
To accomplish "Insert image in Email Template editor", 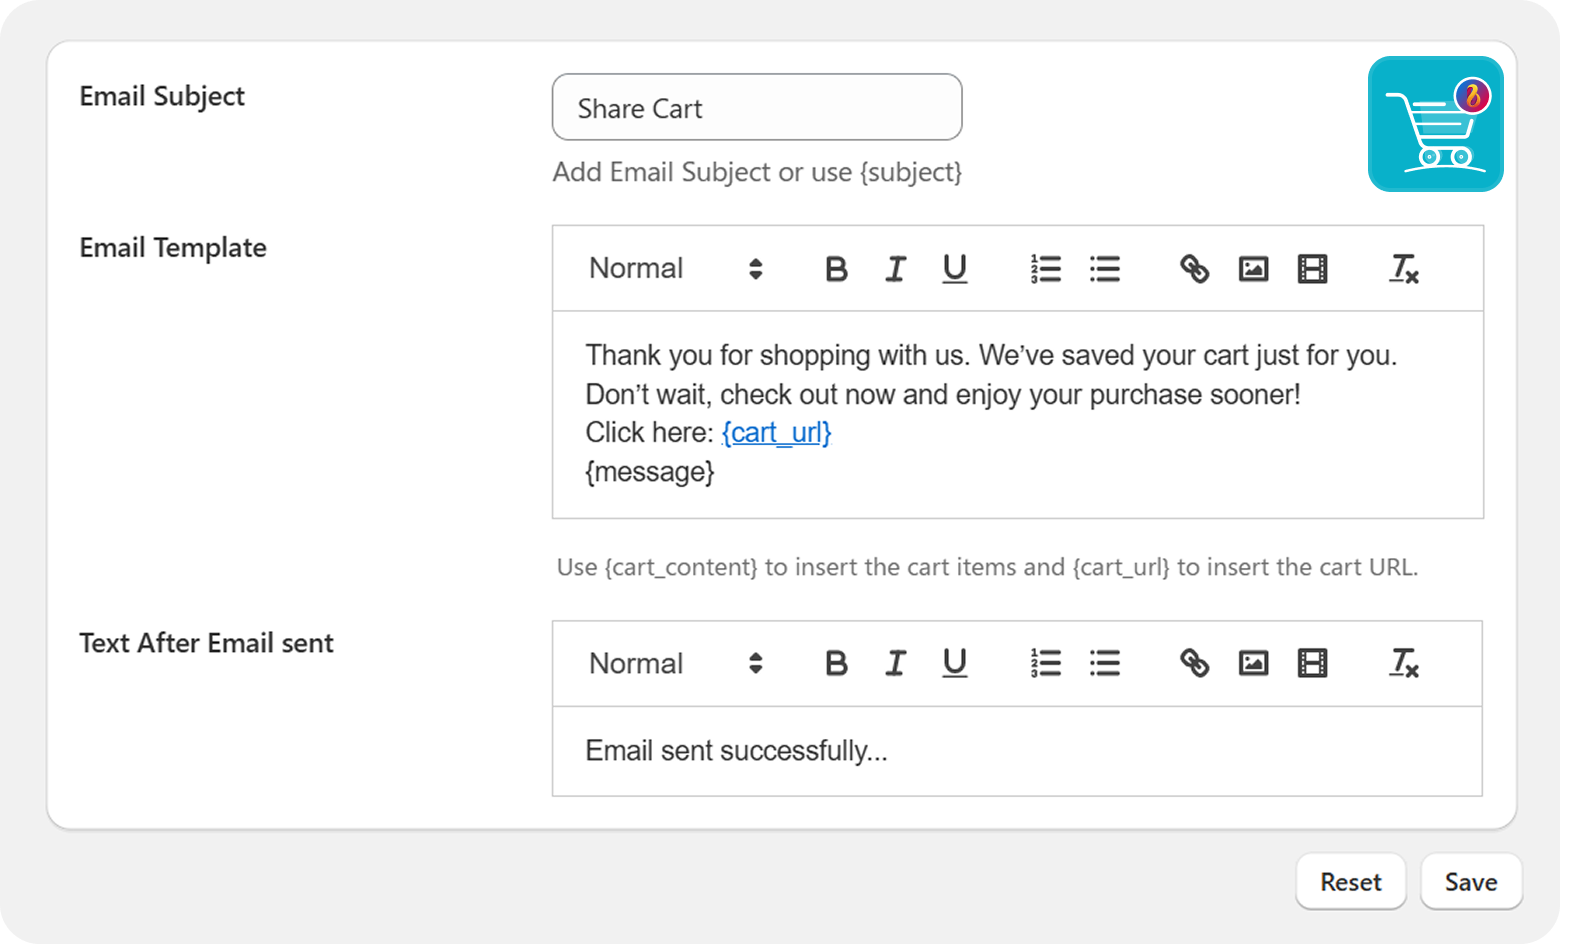I will (x=1253, y=269).
